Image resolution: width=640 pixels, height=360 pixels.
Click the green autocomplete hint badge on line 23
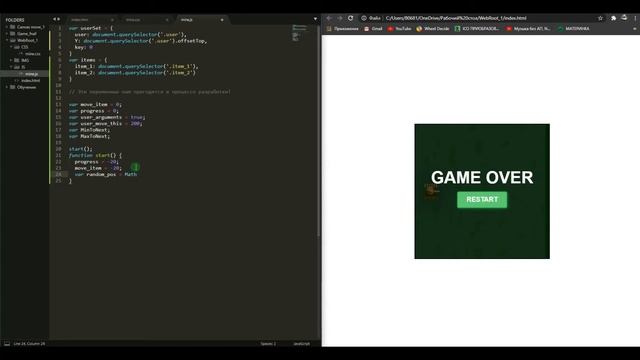136,167
